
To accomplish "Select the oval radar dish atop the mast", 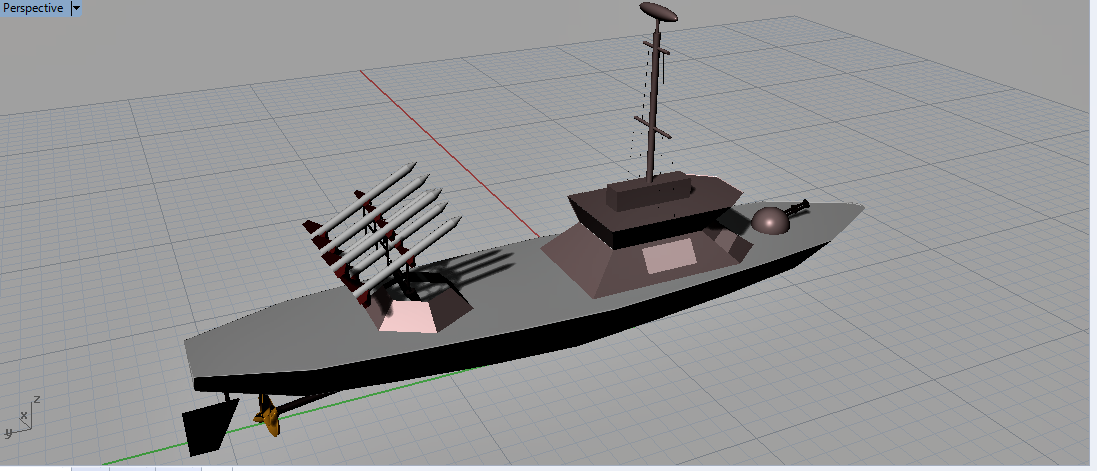I will (658, 12).
